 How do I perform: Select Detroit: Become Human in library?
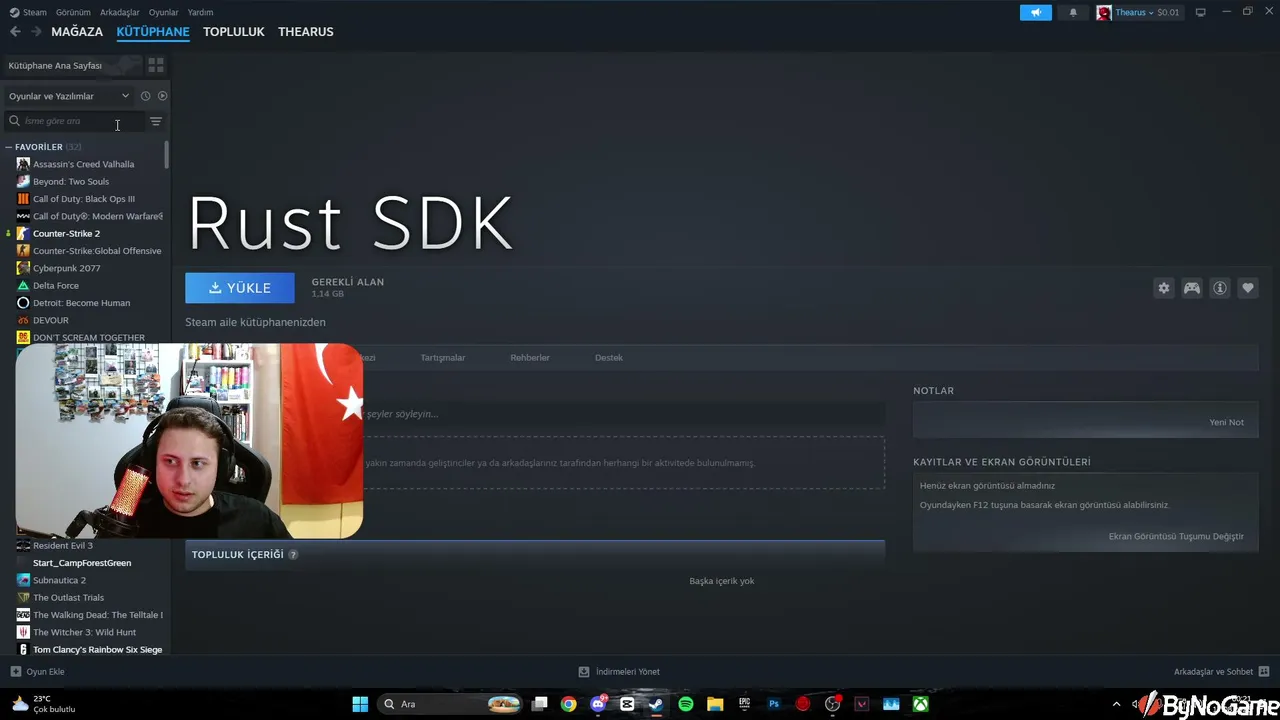81,303
